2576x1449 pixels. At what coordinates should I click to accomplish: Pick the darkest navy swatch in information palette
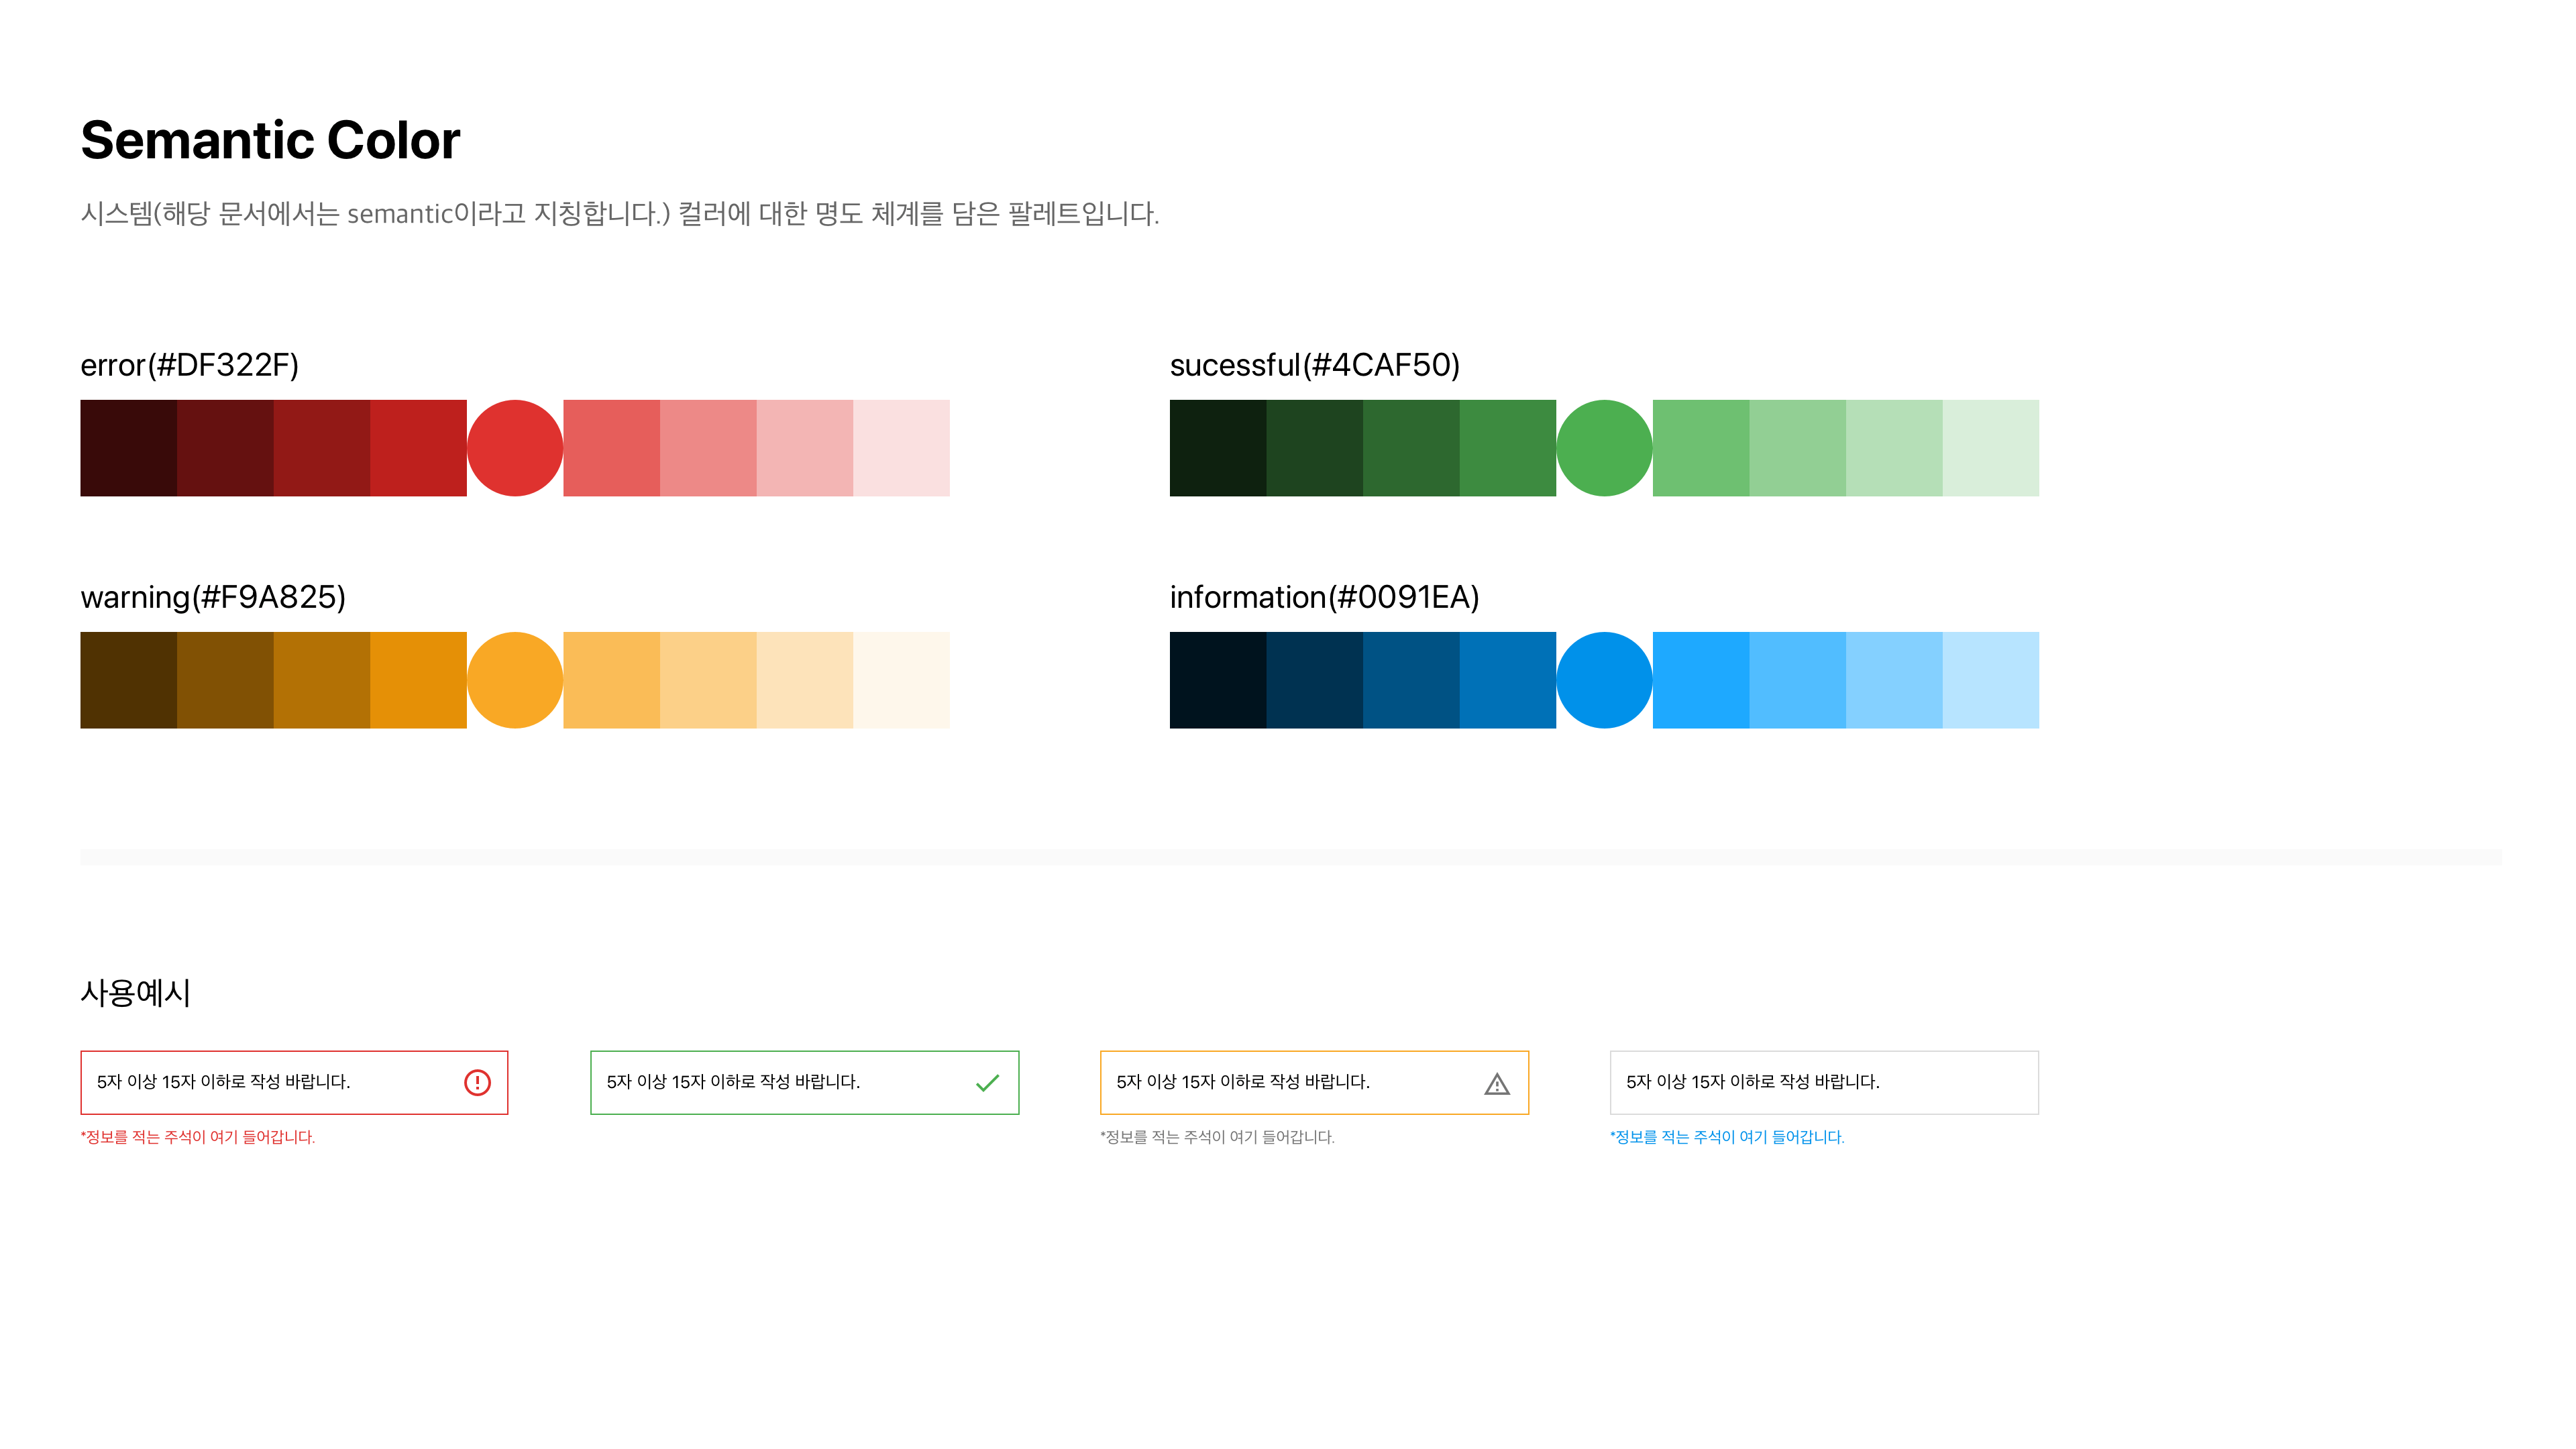(x=1218, y=680)
